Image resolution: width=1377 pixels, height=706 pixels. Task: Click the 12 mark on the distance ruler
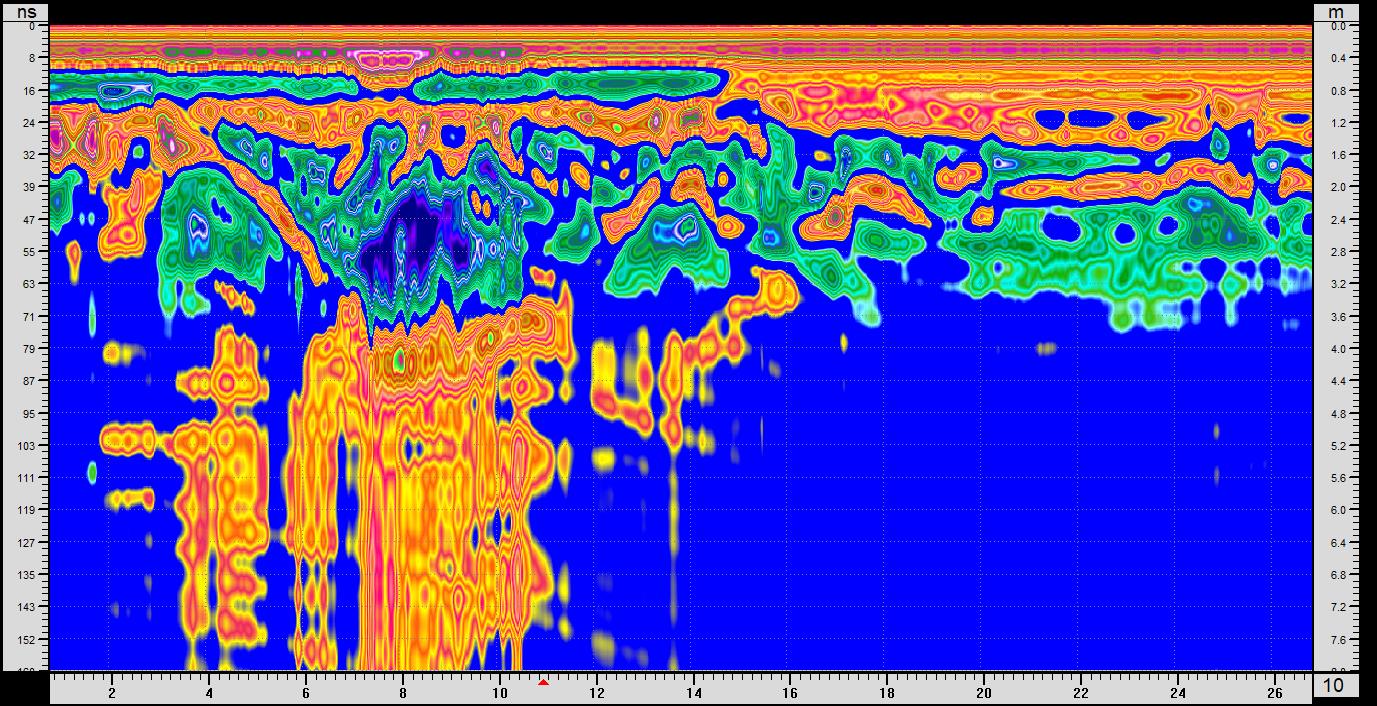[597, 692]
